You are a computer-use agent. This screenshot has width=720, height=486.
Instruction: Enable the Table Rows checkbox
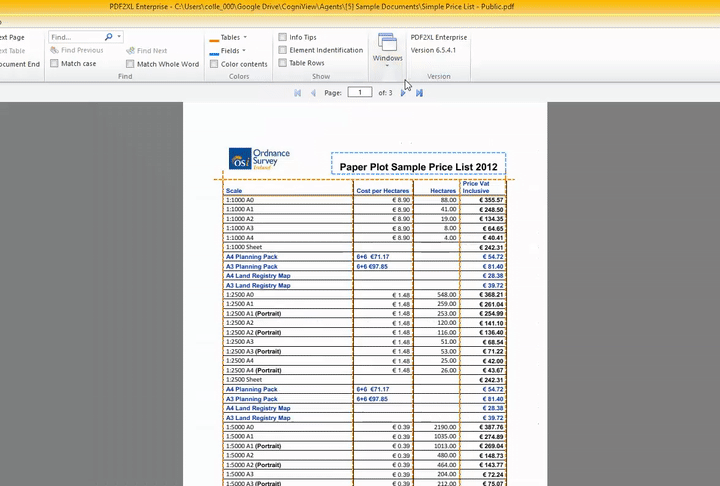click(x=283, y=63)
